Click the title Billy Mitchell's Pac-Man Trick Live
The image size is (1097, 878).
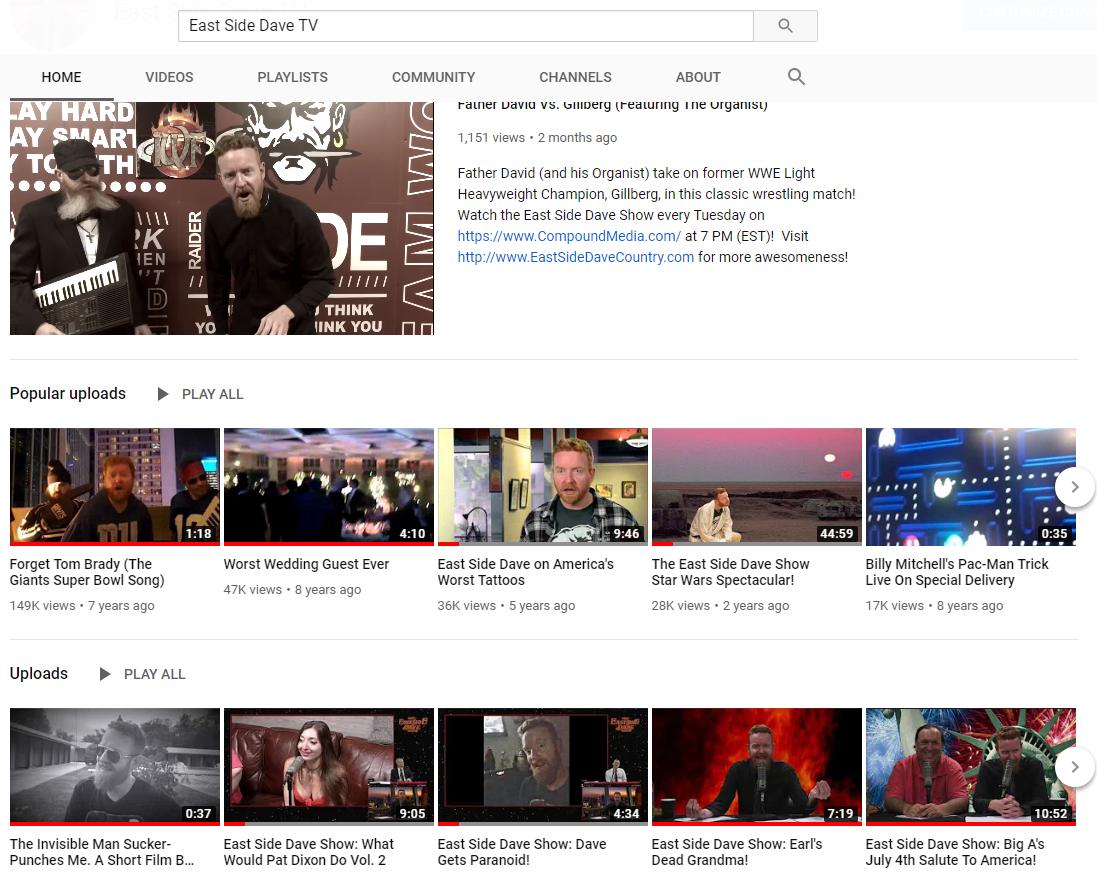coord(957,572)
